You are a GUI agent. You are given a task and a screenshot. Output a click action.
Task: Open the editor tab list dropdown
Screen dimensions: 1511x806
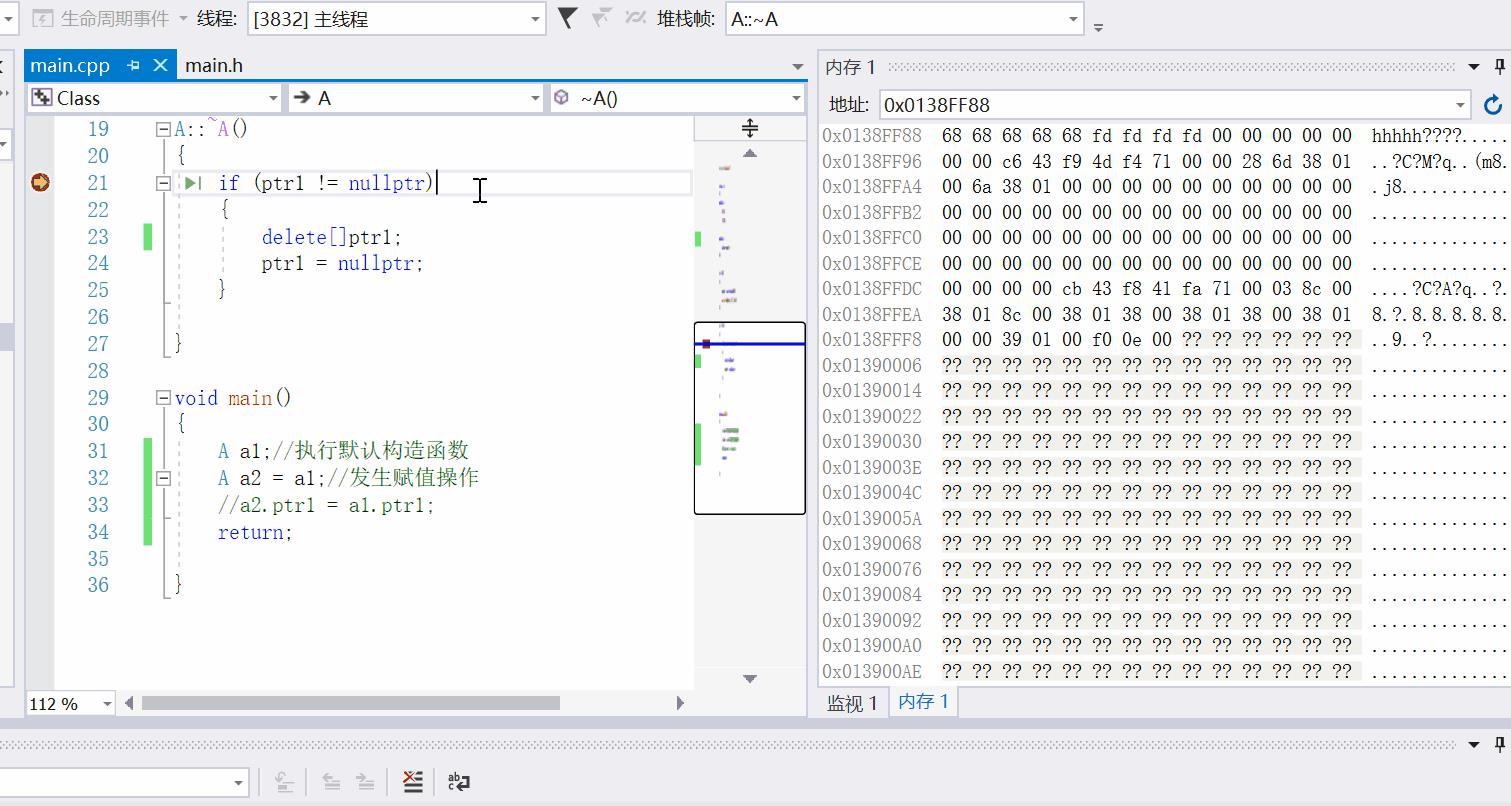[797, 66]
